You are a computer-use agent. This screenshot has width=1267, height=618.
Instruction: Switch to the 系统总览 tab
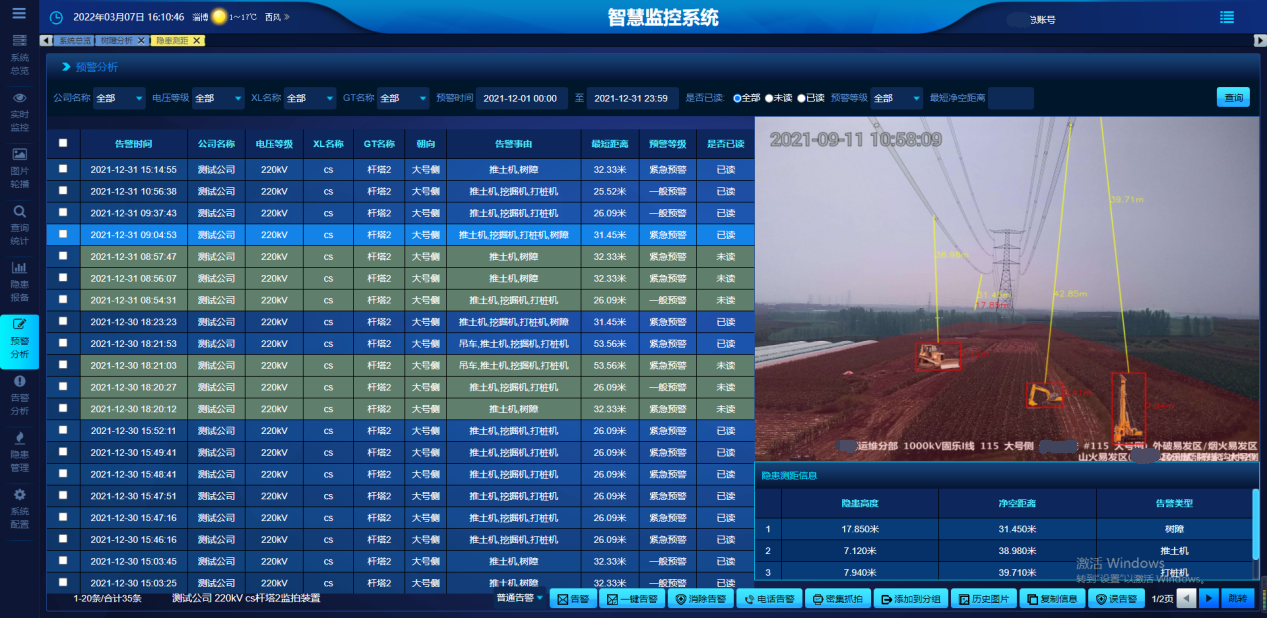[74, 41]
